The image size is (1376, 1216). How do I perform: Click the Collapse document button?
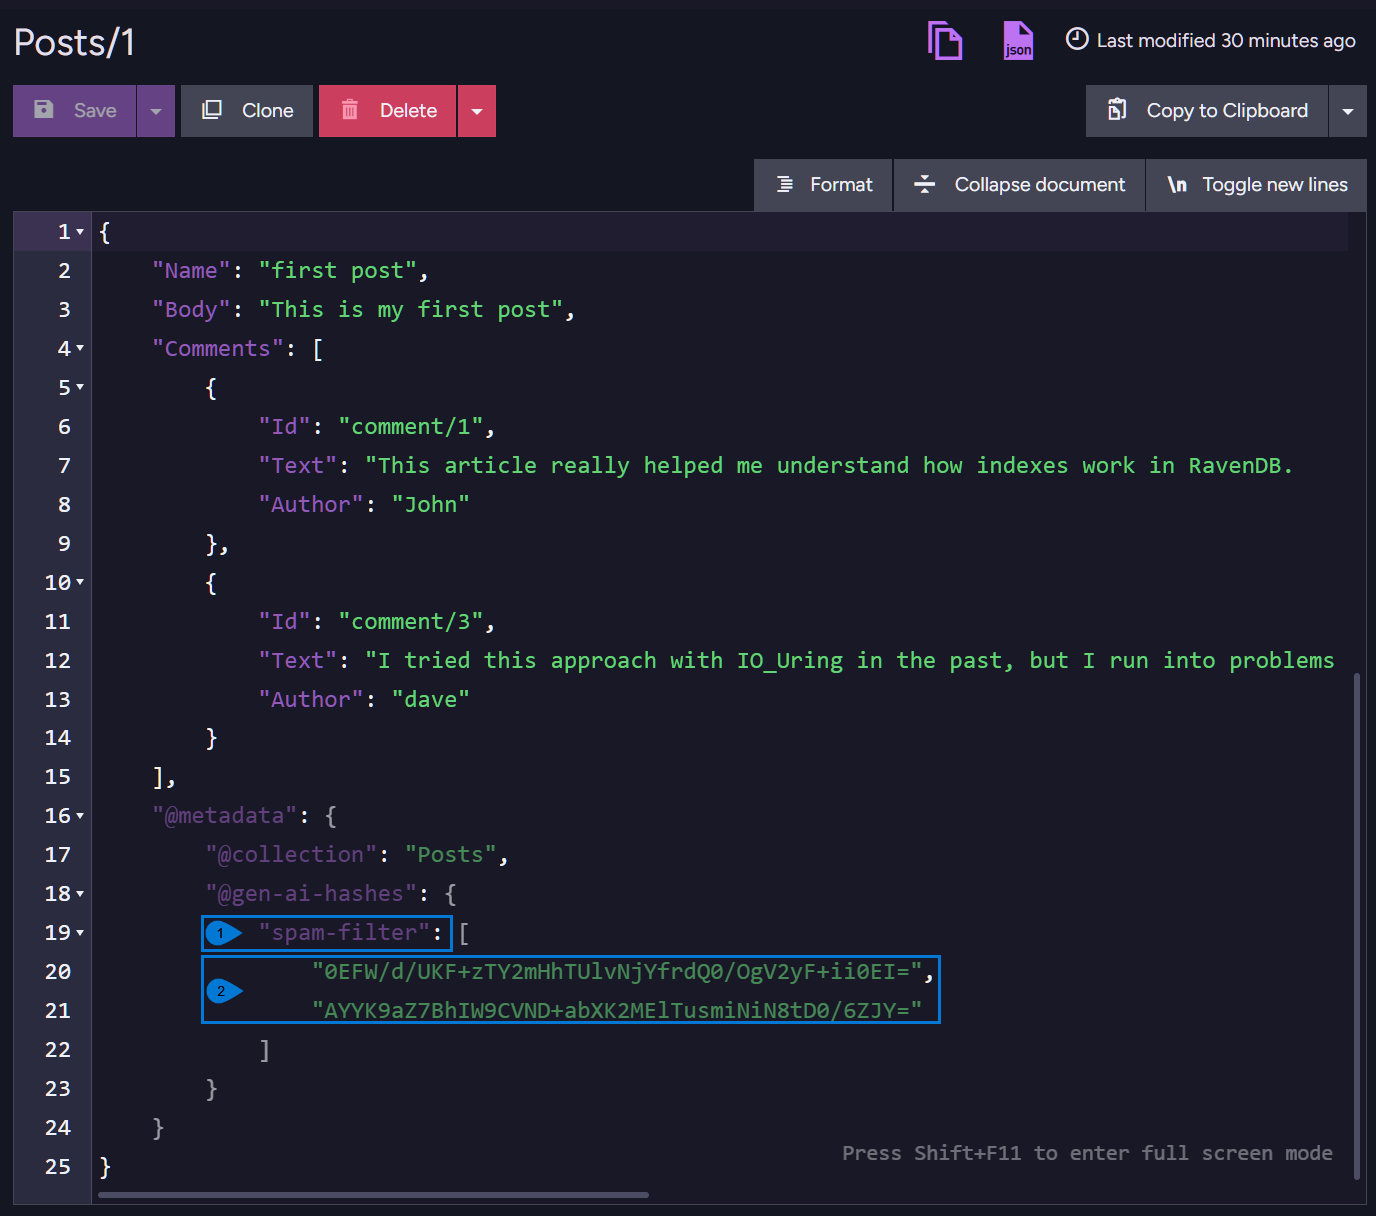point(1018,185)
